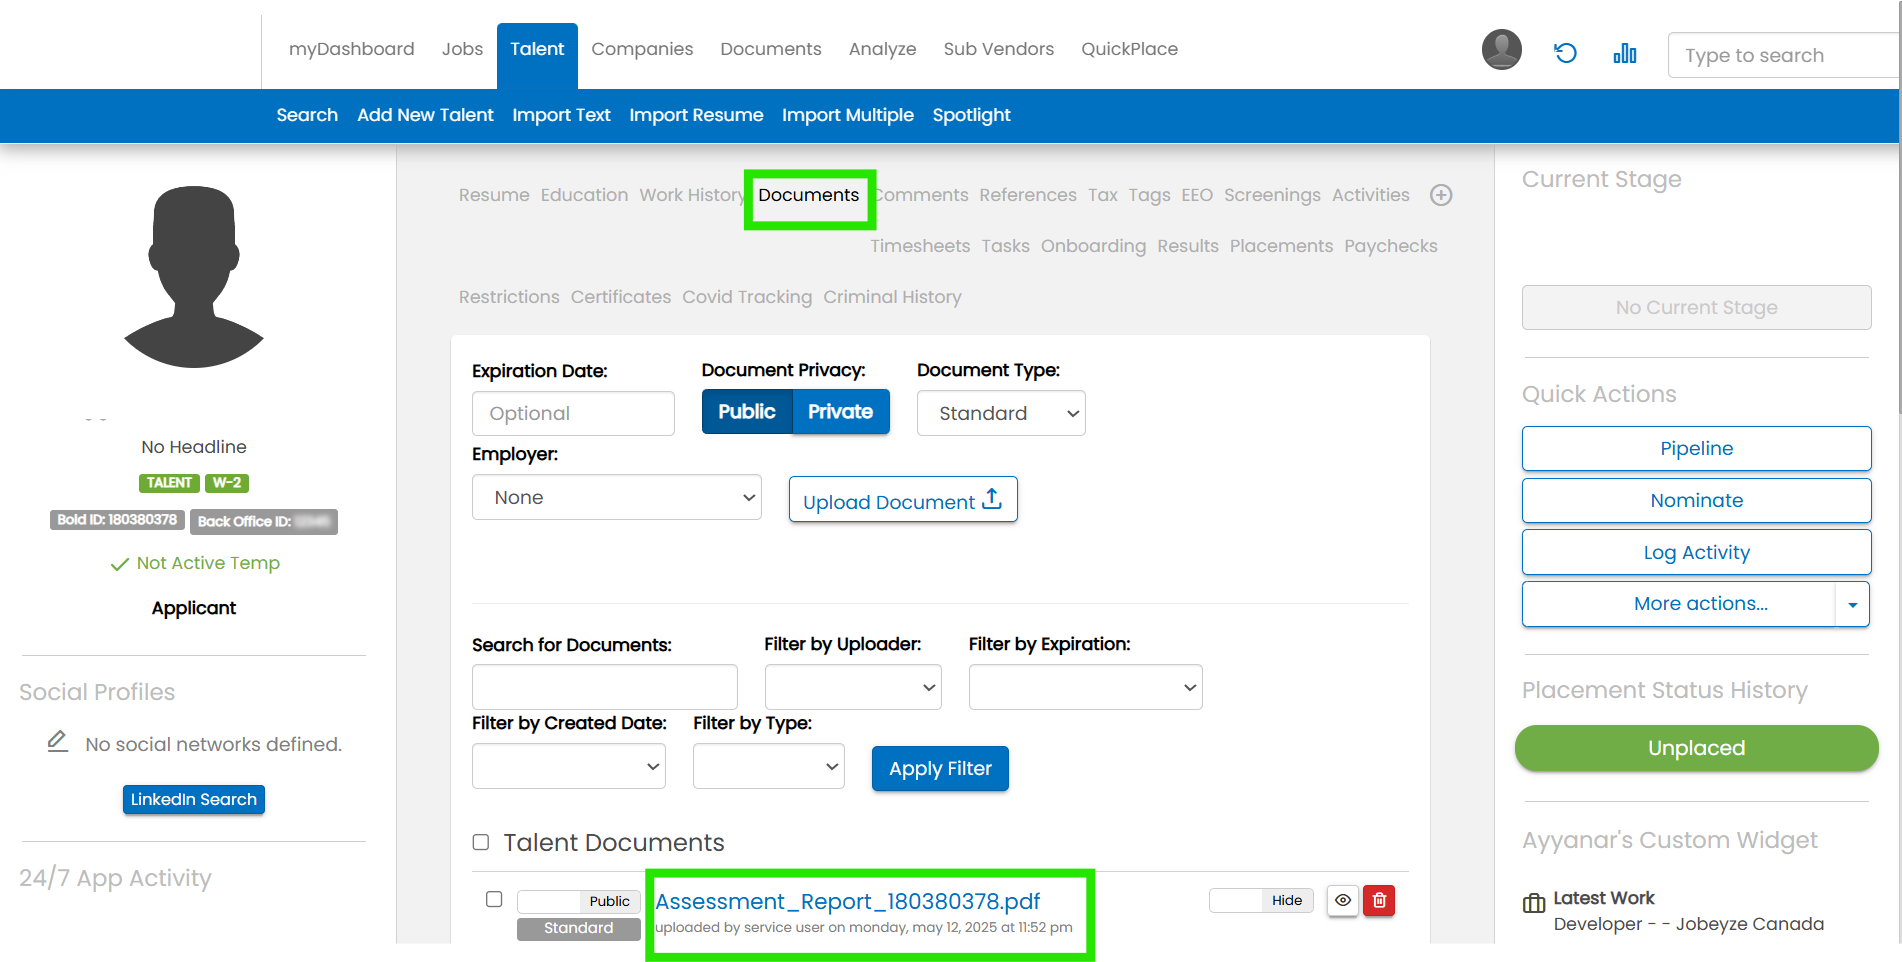Tick the Assessment Report row checkbox
Viewport: 1902px width, 962px height.
click(x=494, y=899)
